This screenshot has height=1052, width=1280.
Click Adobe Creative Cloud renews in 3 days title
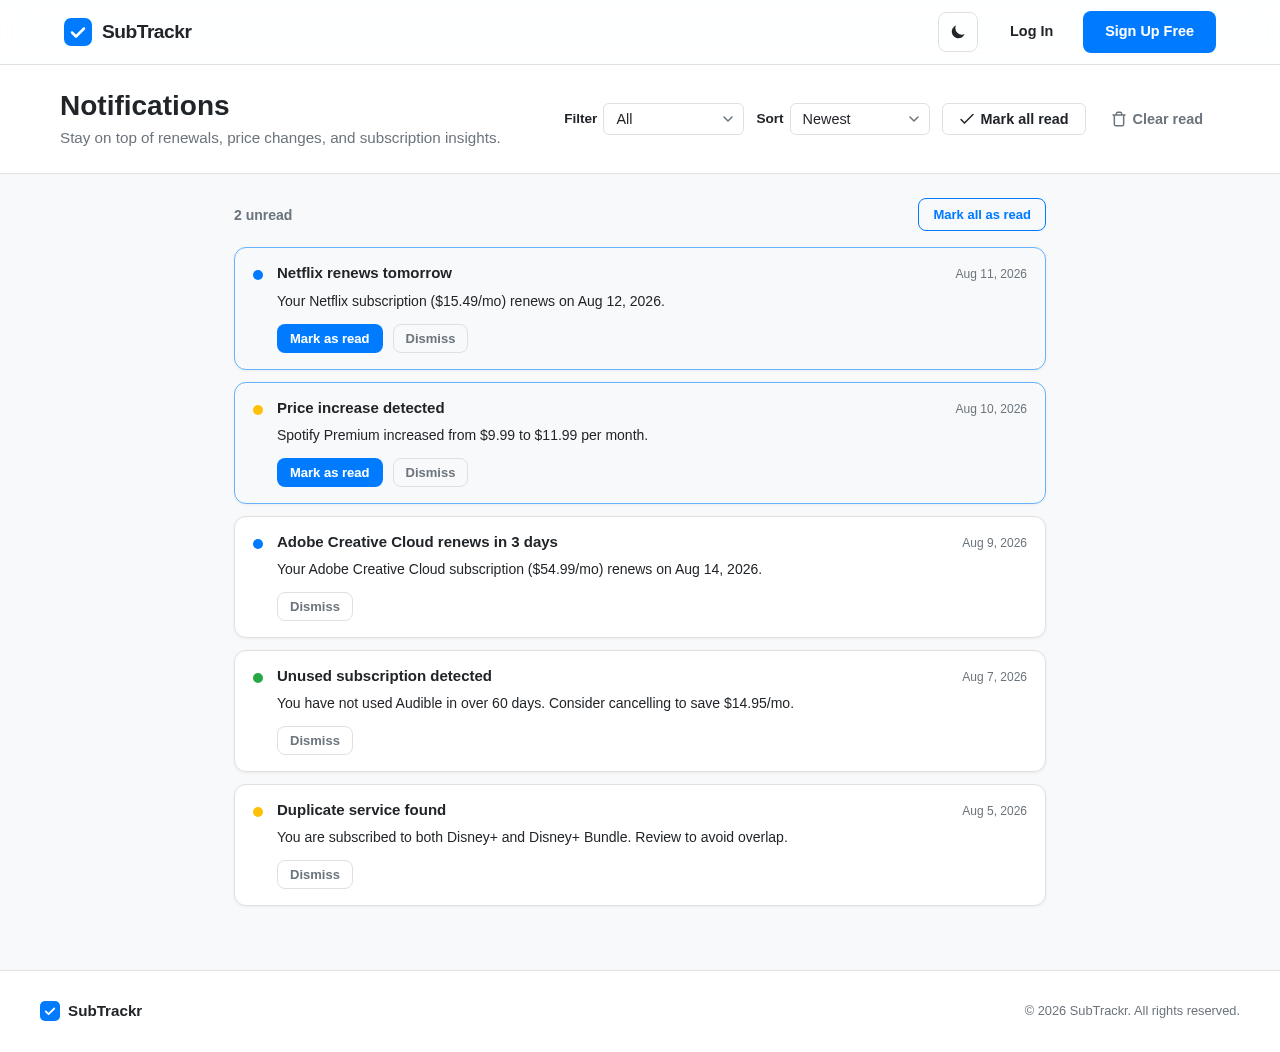coord(417,542)
